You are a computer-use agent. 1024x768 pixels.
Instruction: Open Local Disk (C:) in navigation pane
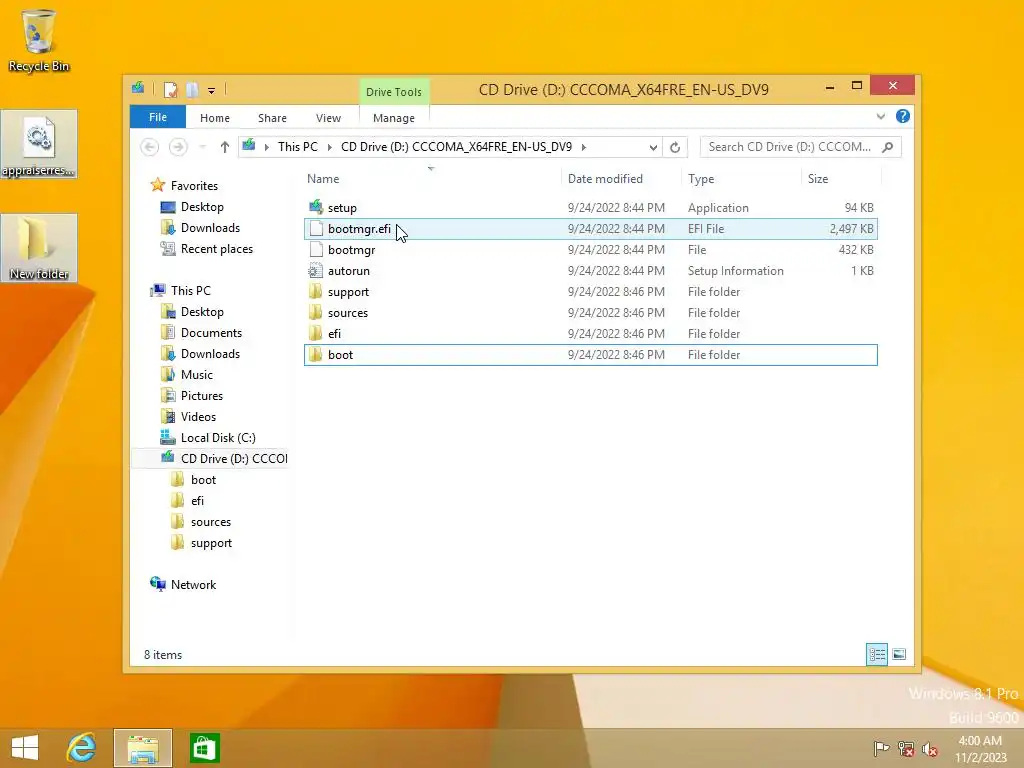click(218, 438)
